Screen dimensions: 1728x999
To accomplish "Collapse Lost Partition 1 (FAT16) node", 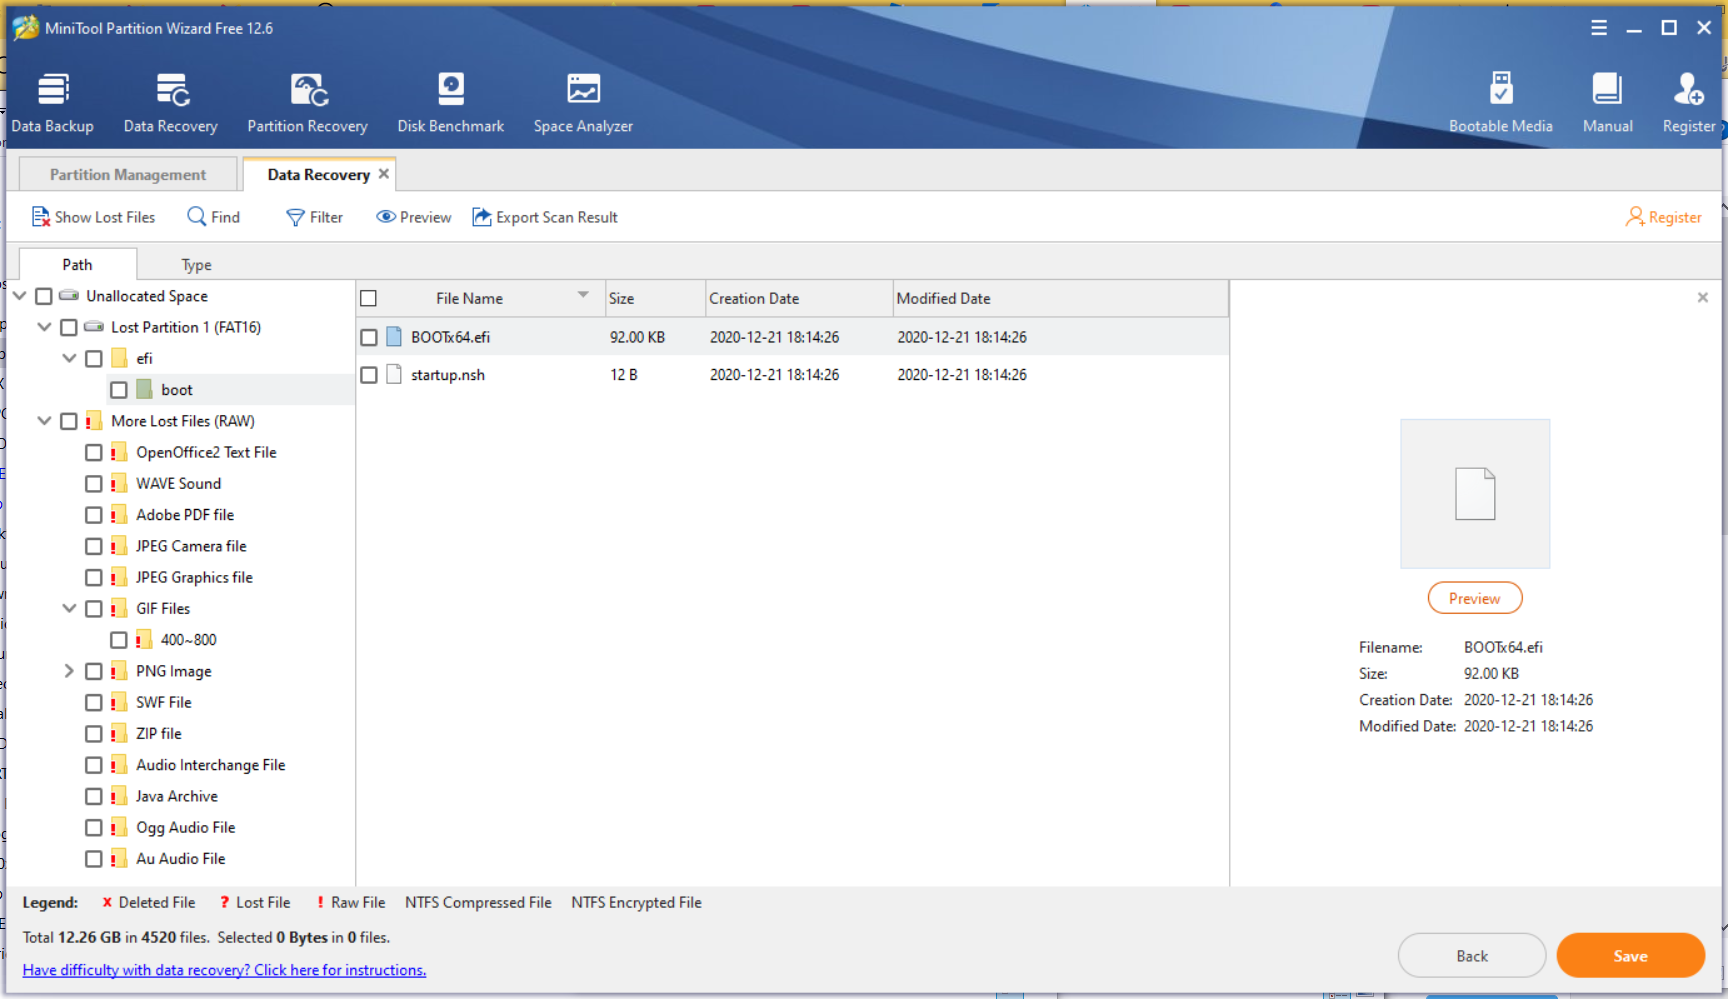I will coord(44,327).
